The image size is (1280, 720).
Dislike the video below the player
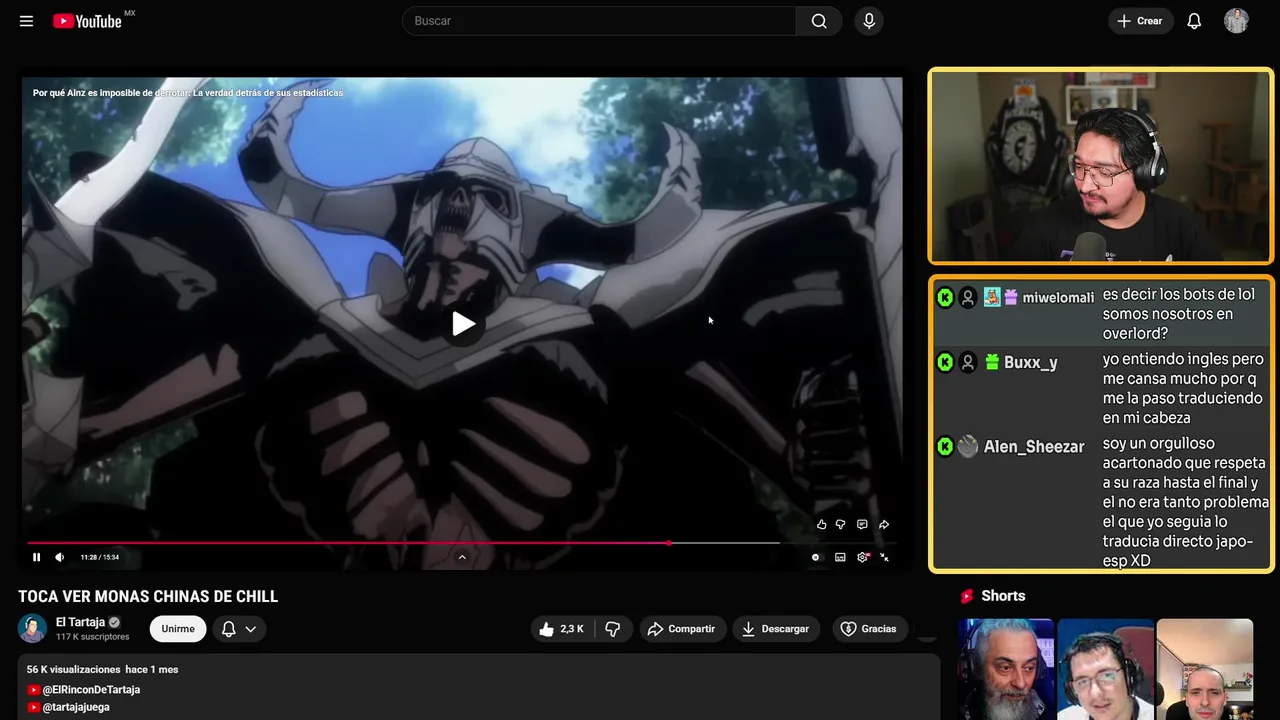point(613,629)
